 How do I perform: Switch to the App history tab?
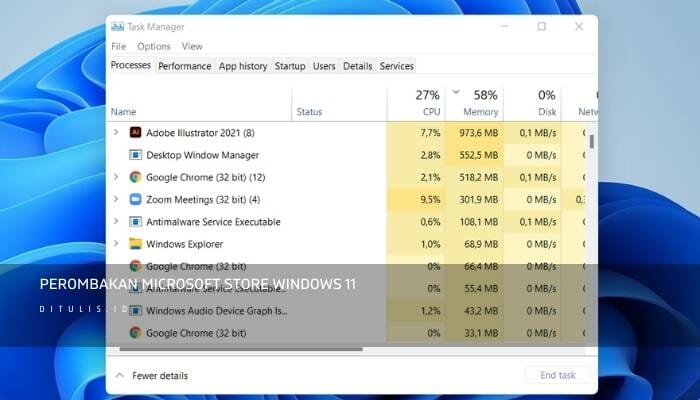point(243,66)
